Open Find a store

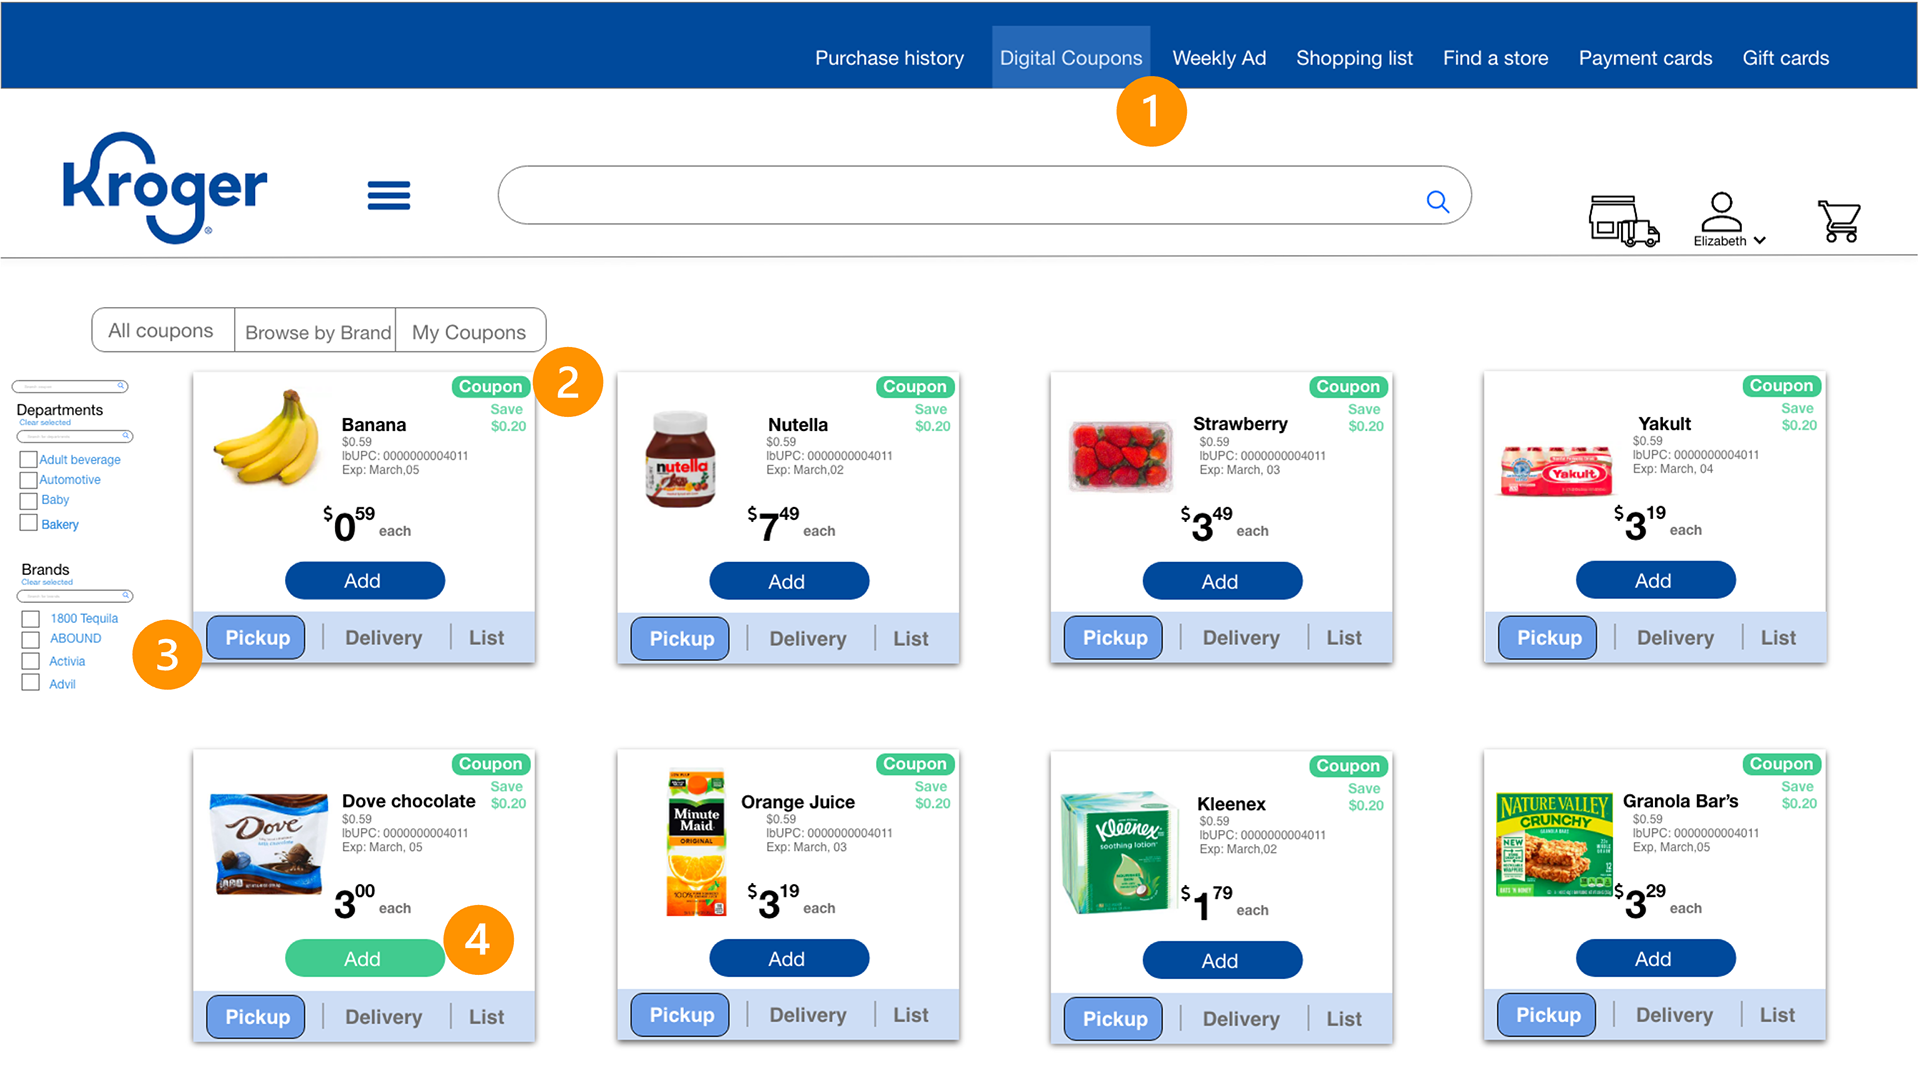(x=1495, y=58)
